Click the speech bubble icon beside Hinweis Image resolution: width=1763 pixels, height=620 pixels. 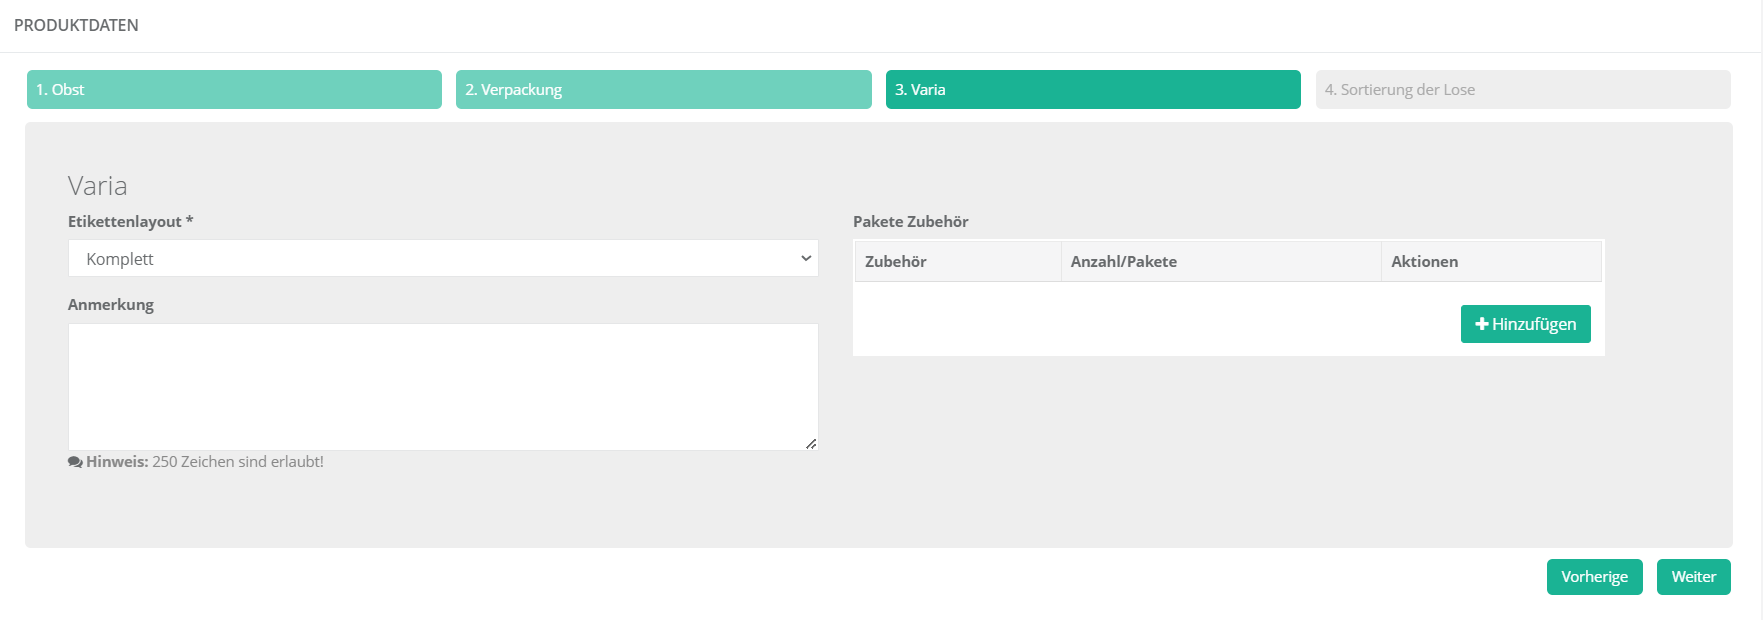(75, 462)
